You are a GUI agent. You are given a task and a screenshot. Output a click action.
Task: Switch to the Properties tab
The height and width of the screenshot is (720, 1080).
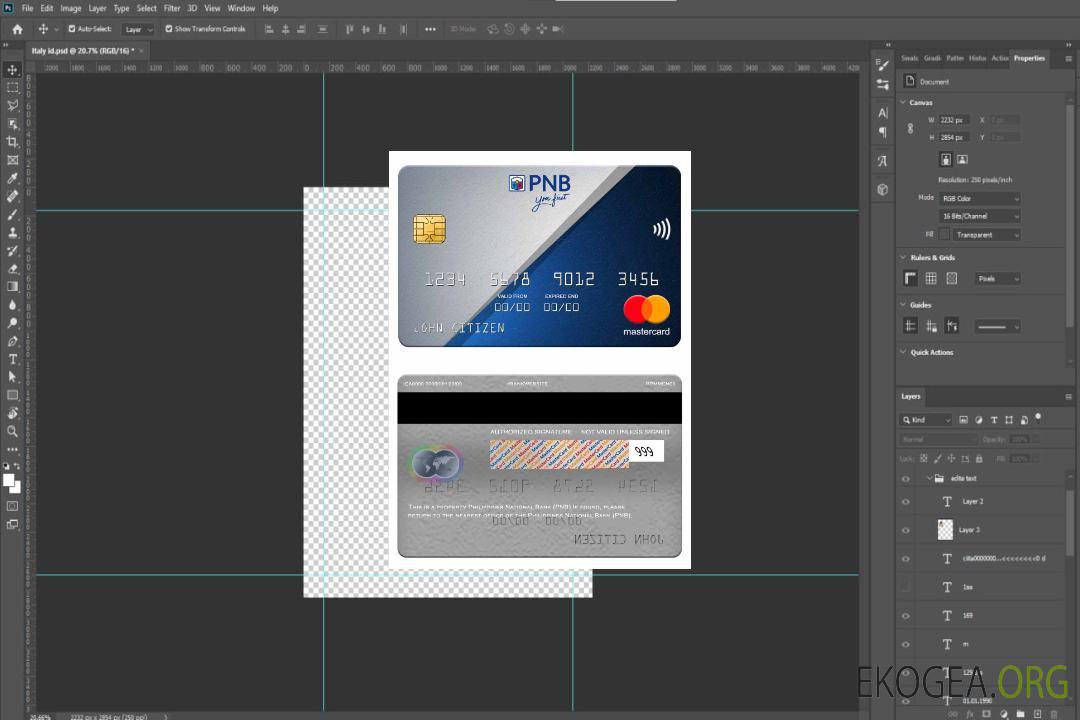pos(1029,59)
